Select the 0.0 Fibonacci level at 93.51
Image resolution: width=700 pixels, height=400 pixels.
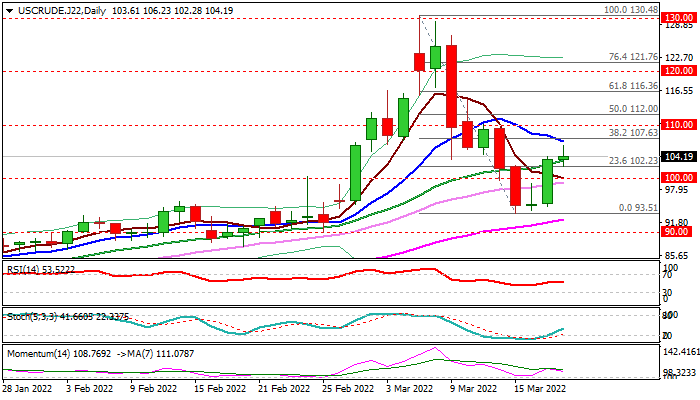pos(638,207)
